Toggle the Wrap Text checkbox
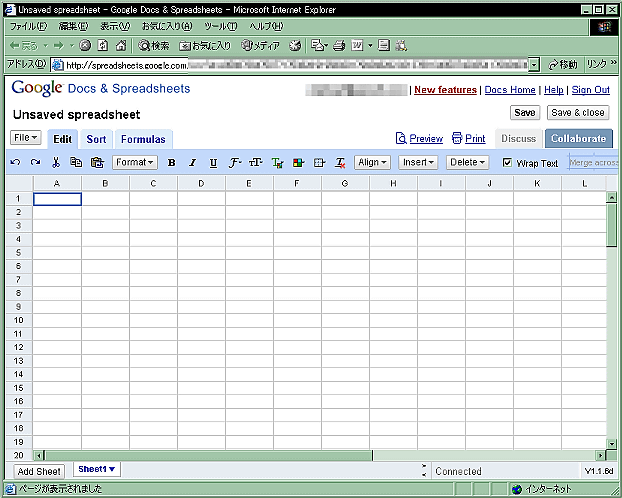Viewport: 622px width, 498px height. click(x=507, y=162)
